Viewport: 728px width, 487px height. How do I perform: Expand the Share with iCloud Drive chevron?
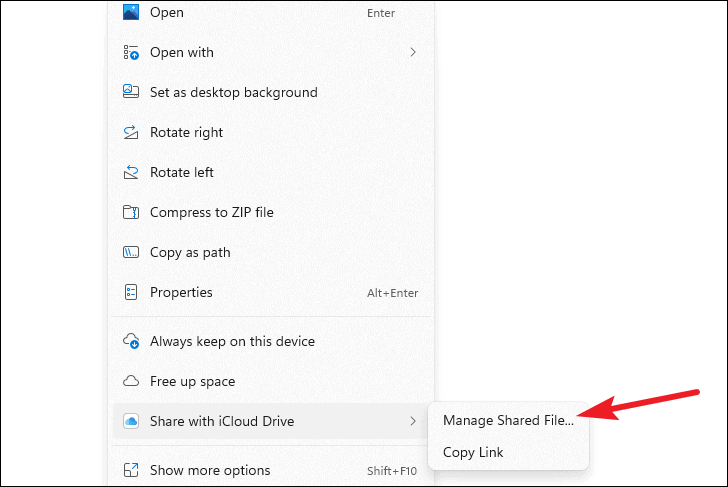(413, 421)
